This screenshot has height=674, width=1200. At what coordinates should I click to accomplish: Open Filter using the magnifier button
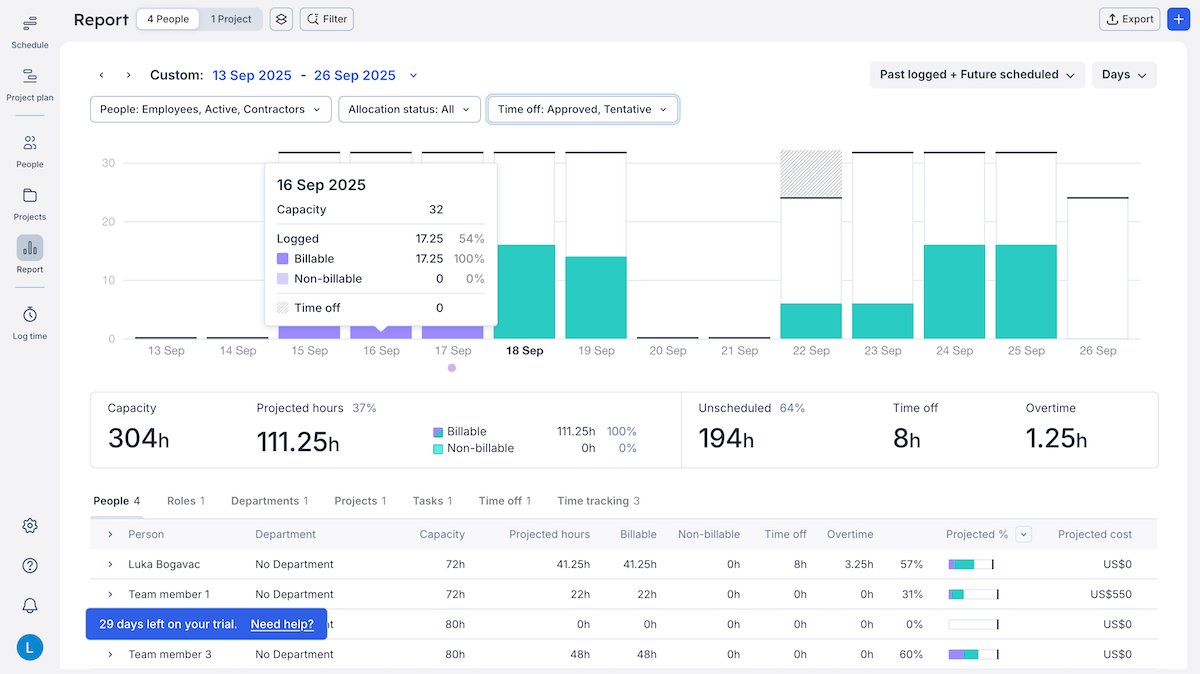tap(326, 18)
